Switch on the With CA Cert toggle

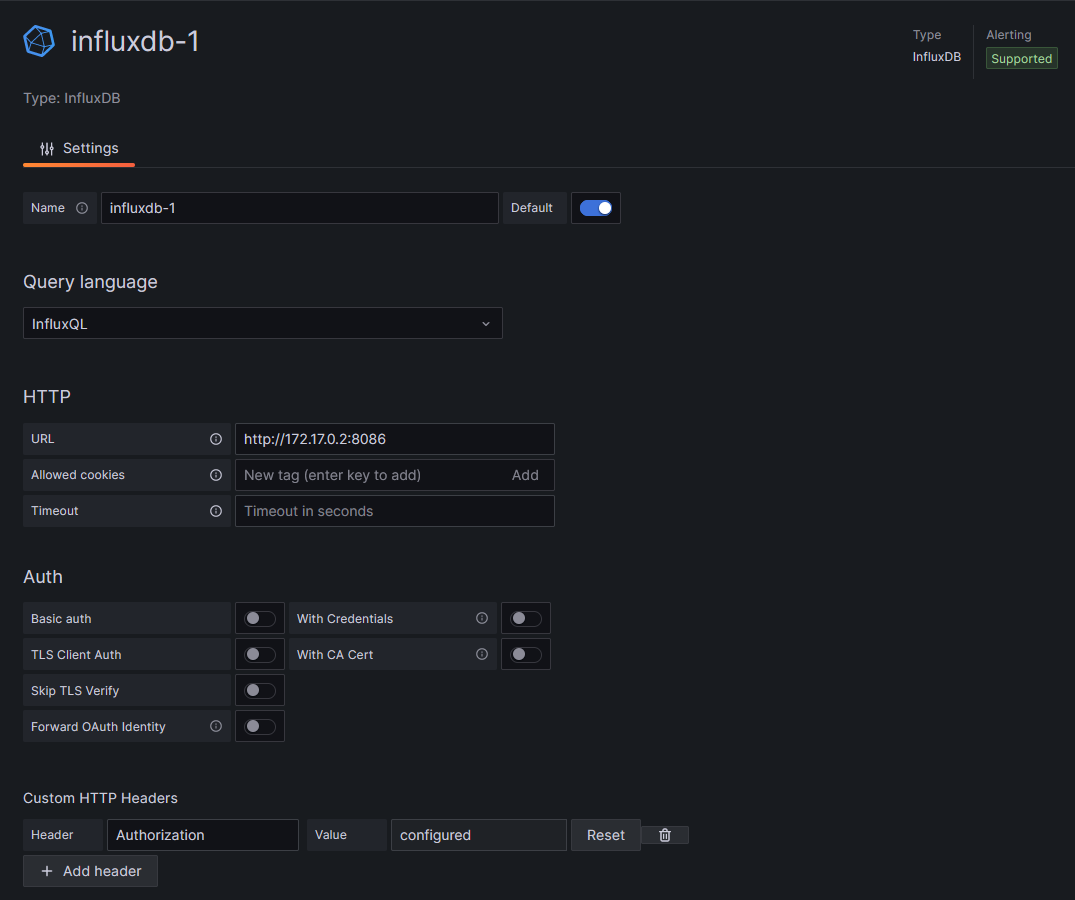tap(526, 655)
